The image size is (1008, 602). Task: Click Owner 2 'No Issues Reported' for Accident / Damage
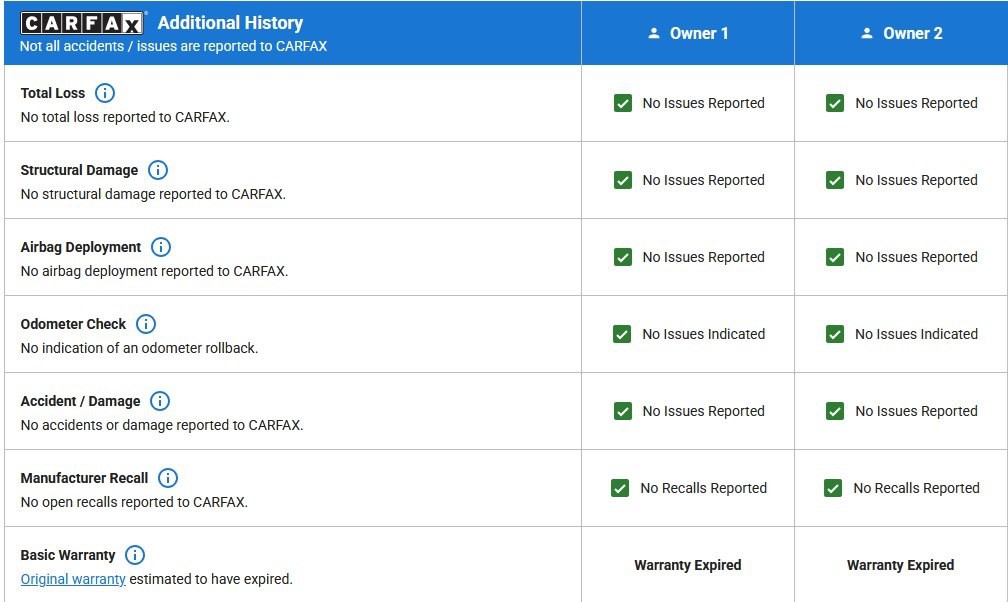pyautogui.click(x=916, y=411)
